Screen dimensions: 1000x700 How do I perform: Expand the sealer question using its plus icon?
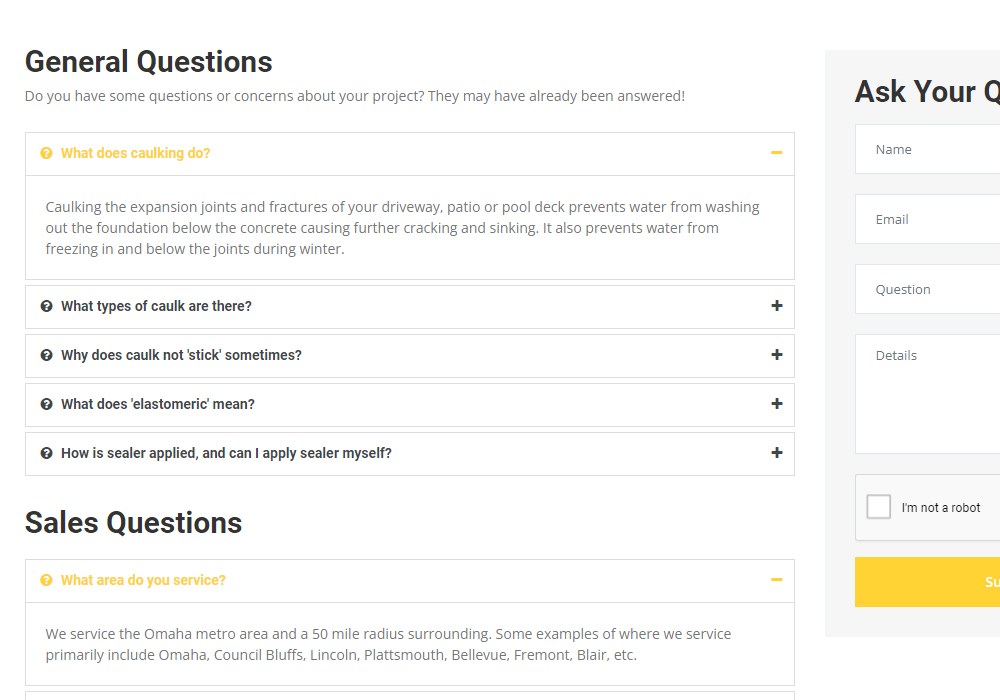(776, 453)
